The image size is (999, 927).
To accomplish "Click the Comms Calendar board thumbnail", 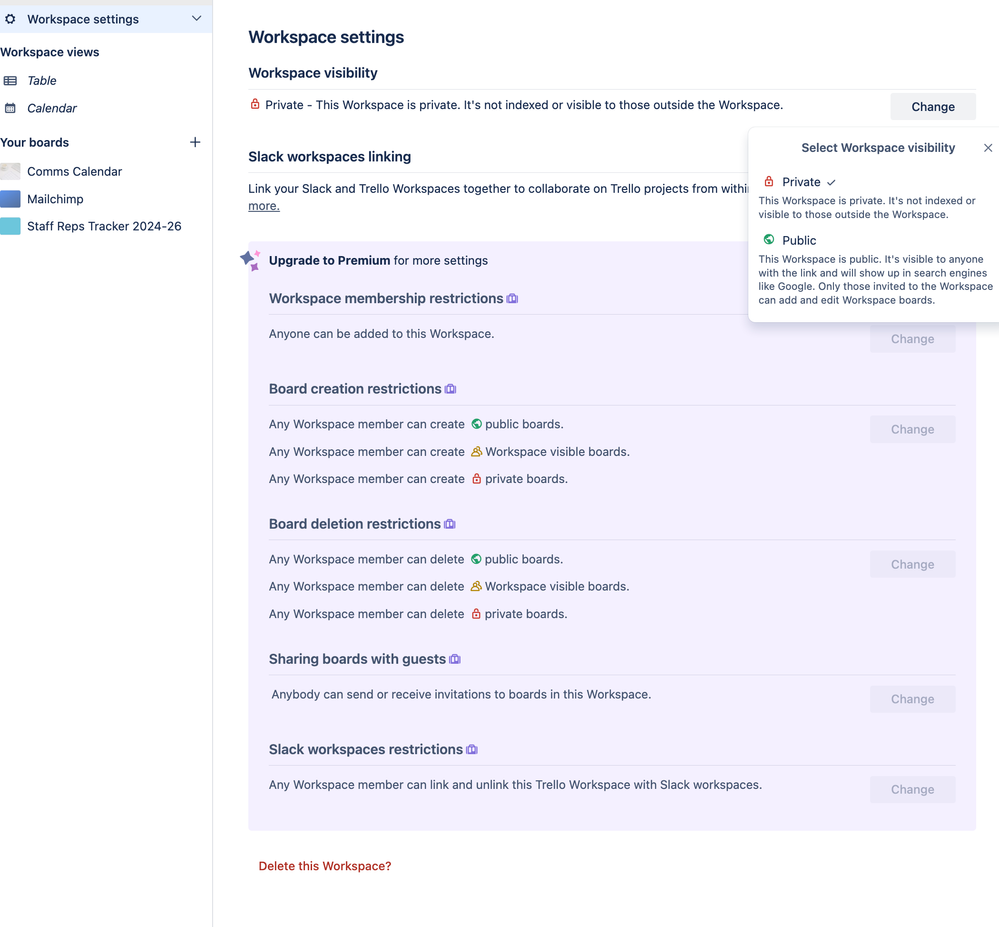I will coord(10,171).
